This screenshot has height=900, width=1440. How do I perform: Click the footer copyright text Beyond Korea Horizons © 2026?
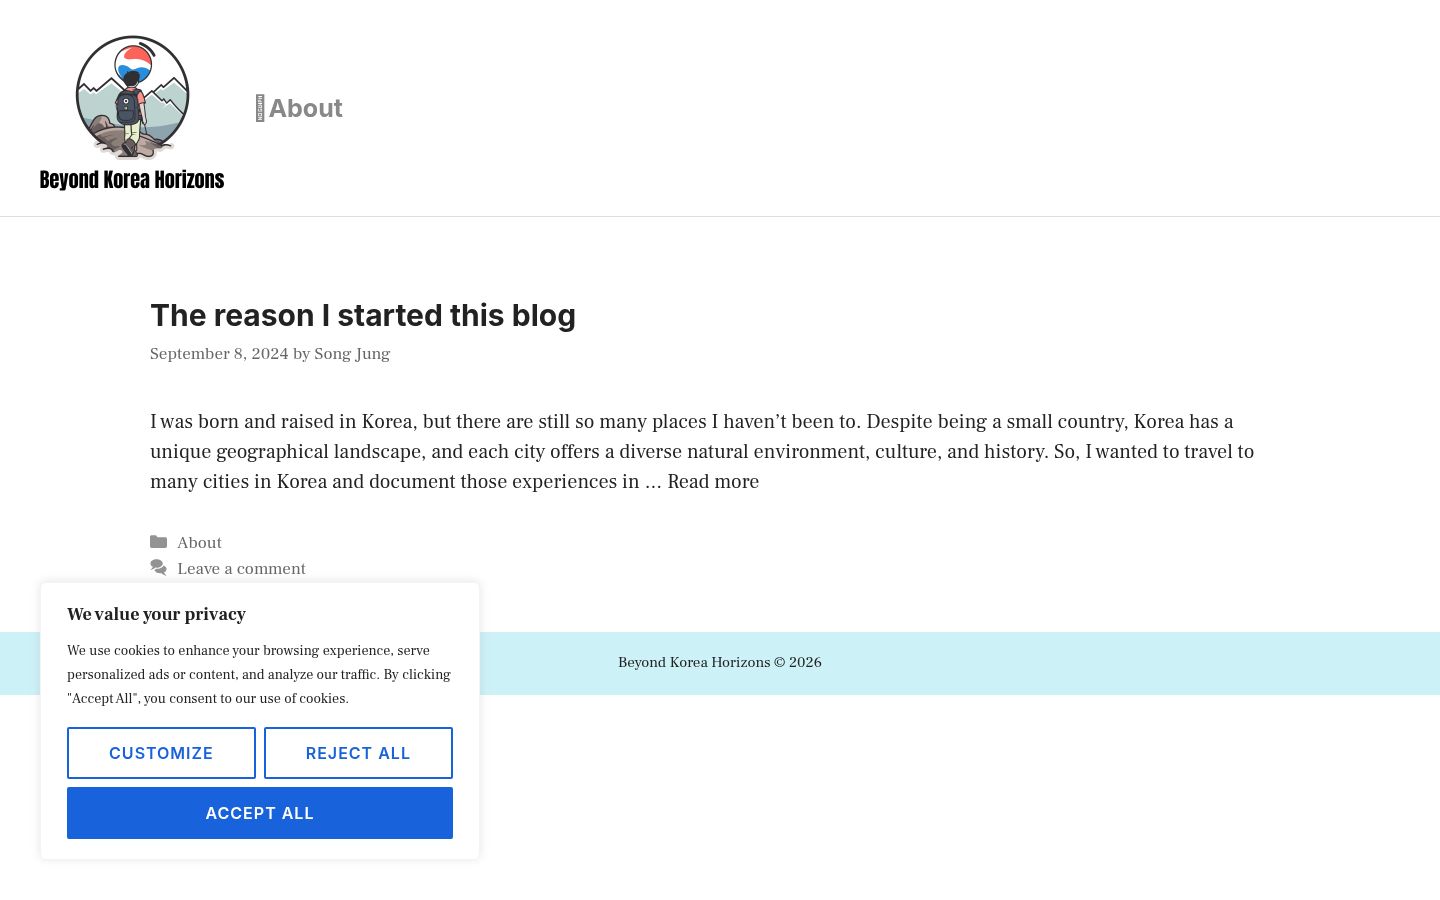tap(720, 662)
